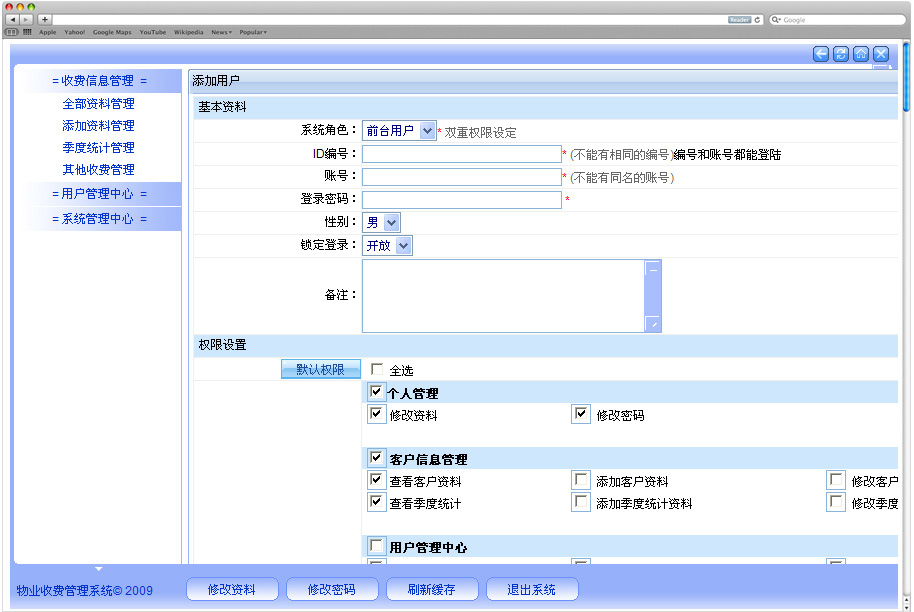
Task: Open the Top Sites grid icon
Action: pos(27,32)
